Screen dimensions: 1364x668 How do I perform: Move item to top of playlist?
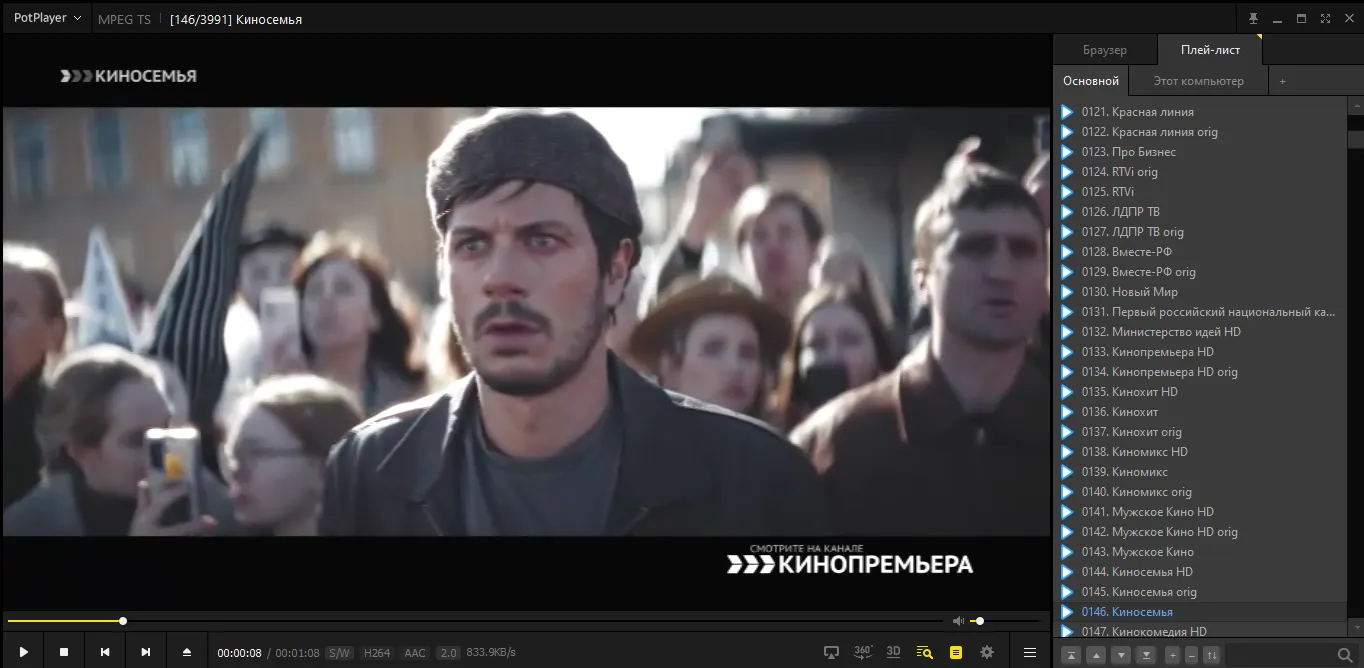[x=1071, y=655]
